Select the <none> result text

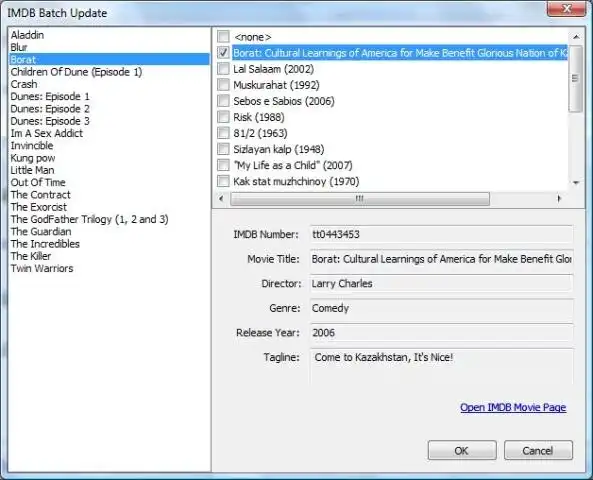[252, 37]
